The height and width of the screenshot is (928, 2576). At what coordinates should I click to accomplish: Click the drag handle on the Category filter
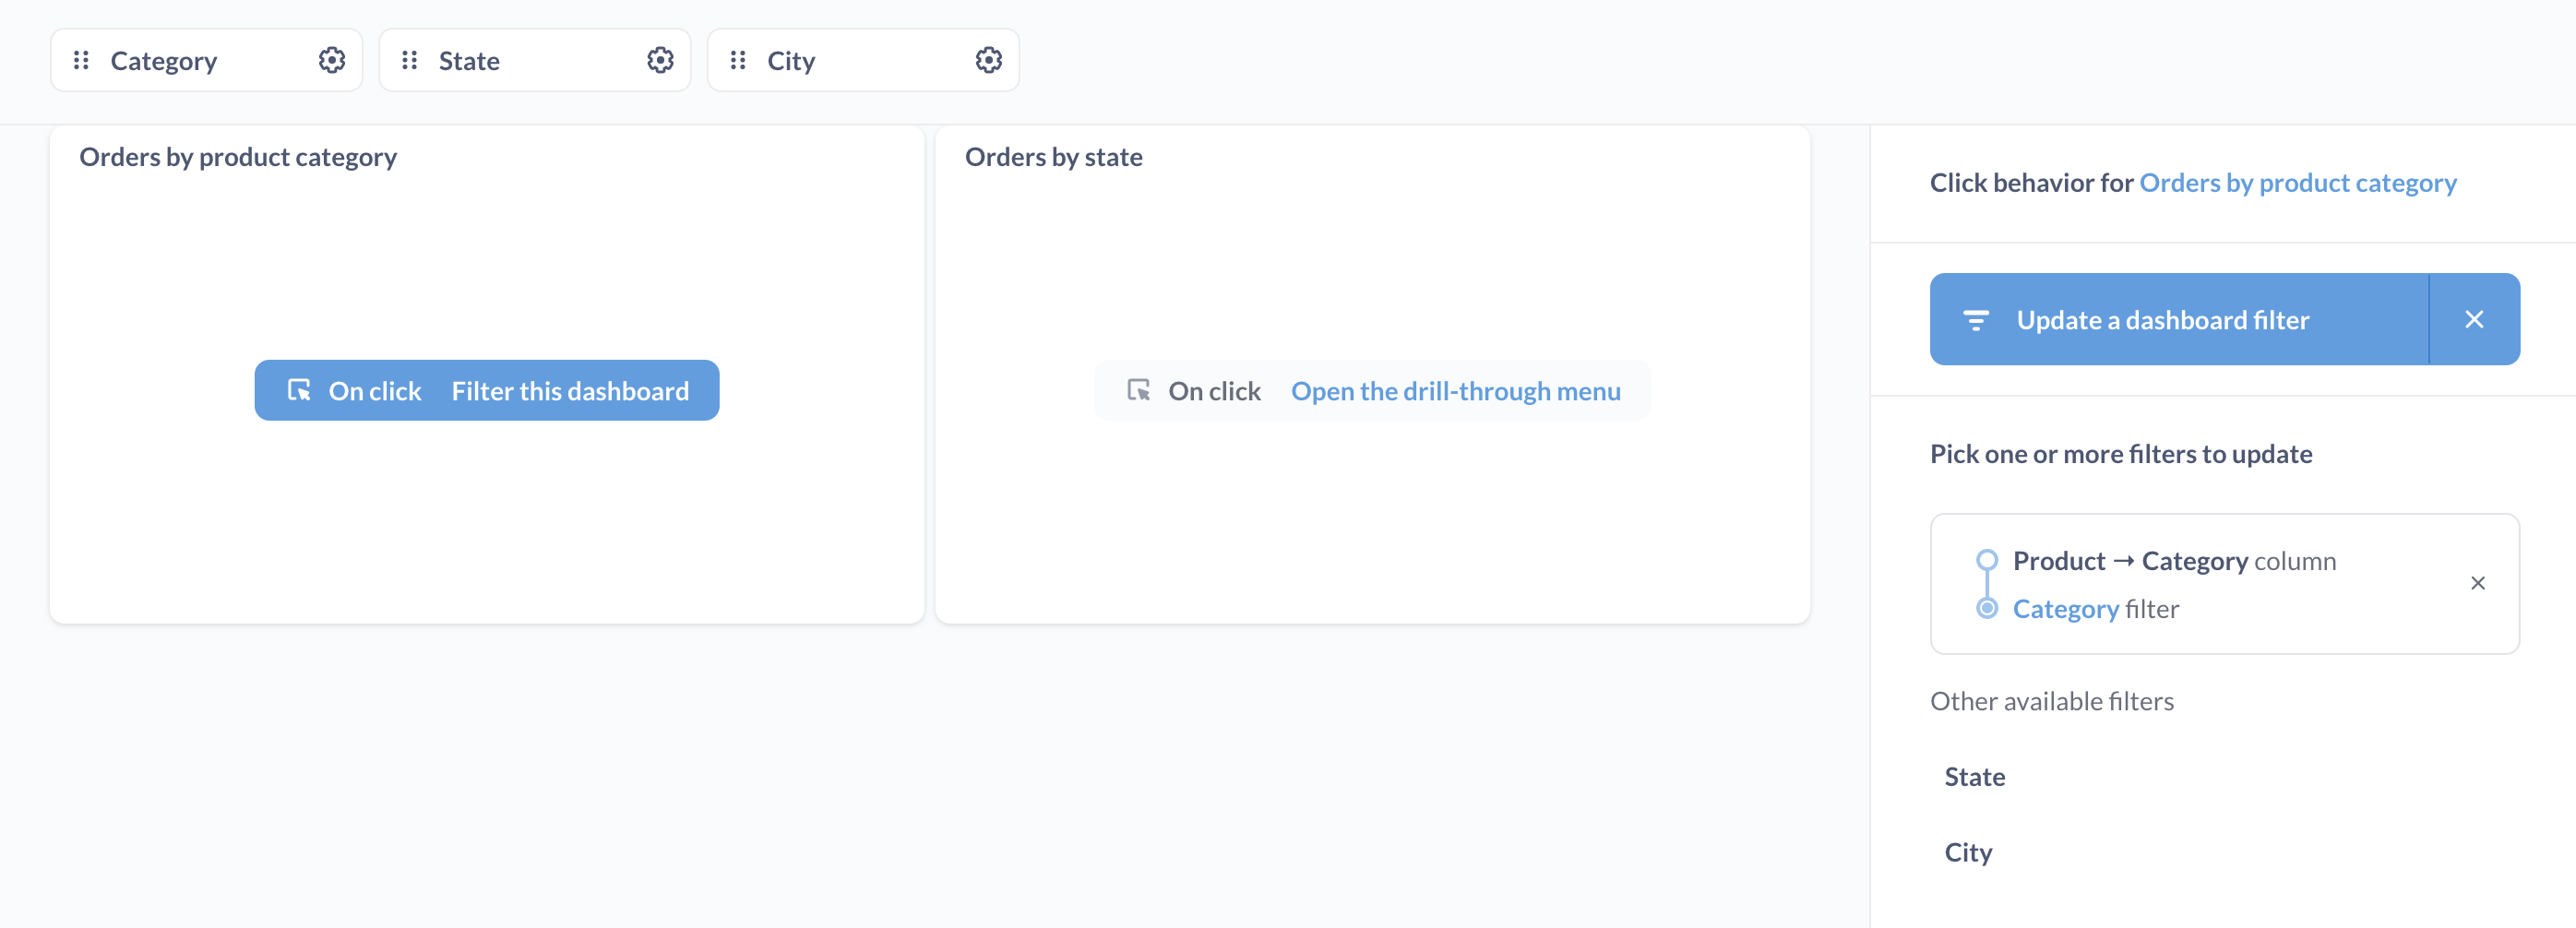coord(82,60)
